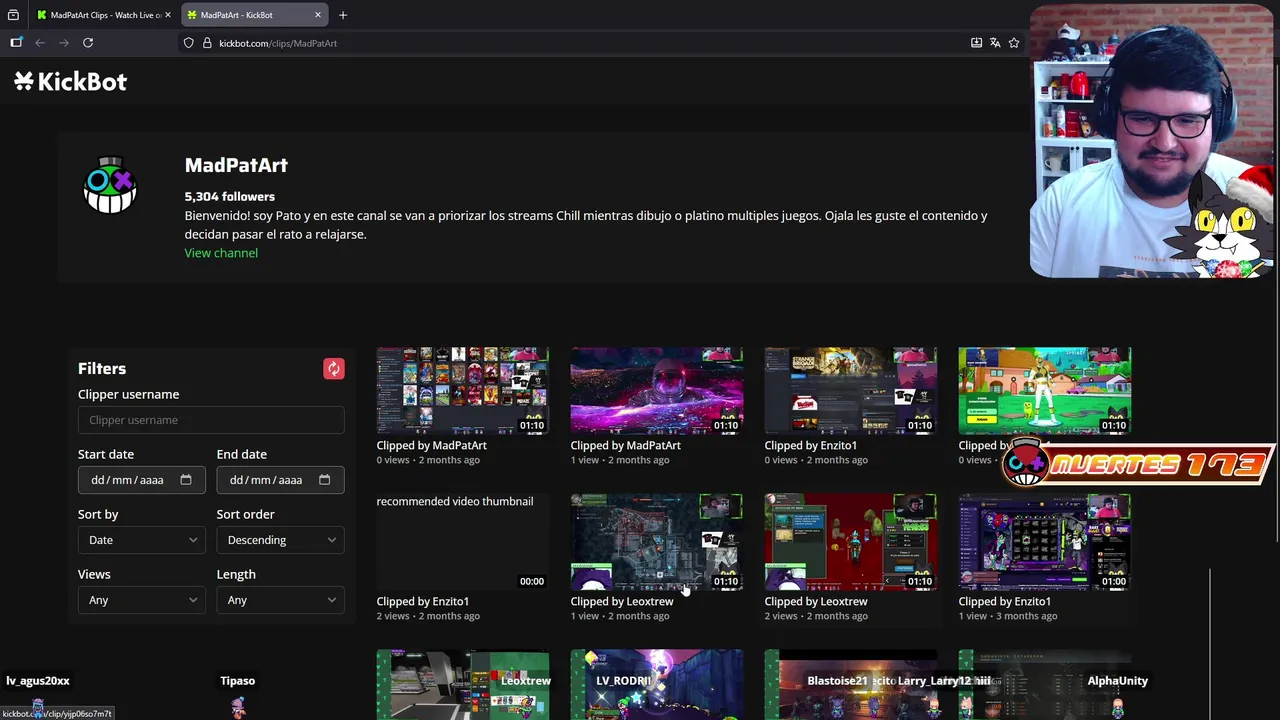Open the 01:00 clip thumbnail by Enzito1
The width and height of the screenshot is (1280, 720).
(1045, 542)
